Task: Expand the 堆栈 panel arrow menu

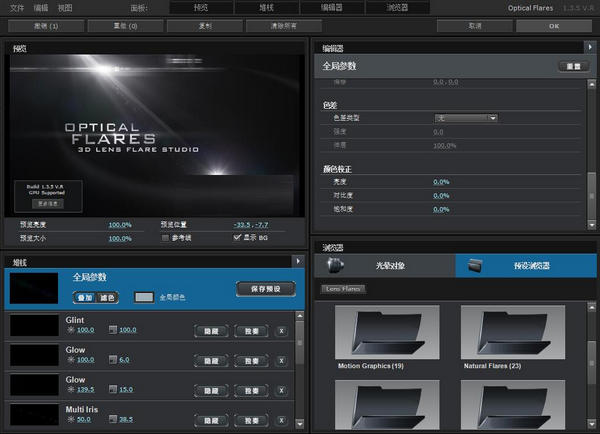Action: [x=299, y=261]
